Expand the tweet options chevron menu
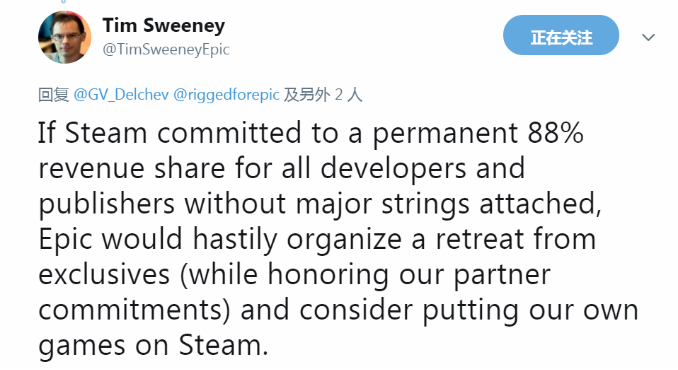The image size is (678, 370). tap(648, 38)
